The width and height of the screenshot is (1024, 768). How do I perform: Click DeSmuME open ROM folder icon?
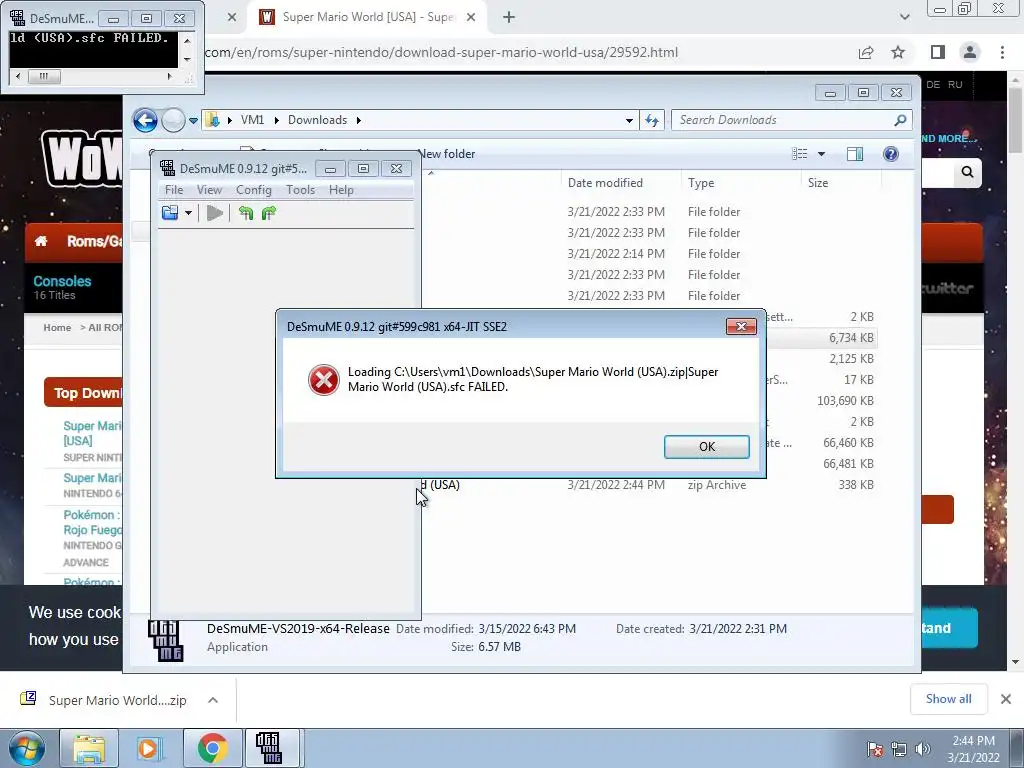(x=170, y=213)
